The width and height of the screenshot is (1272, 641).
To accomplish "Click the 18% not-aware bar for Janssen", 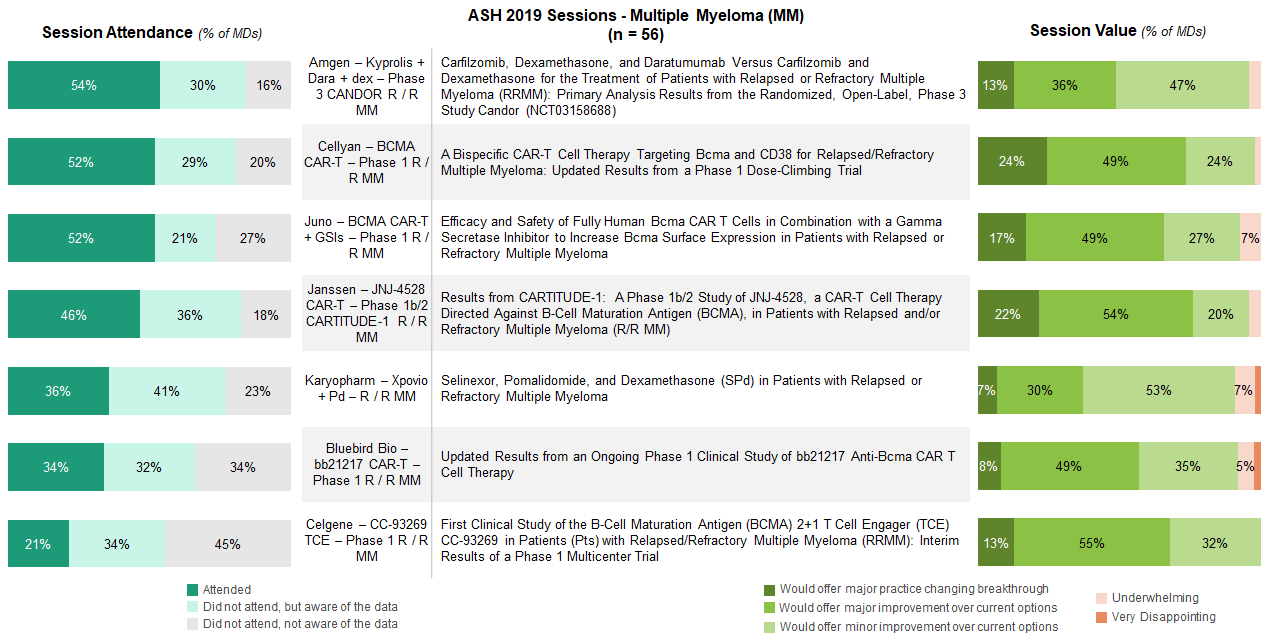I will coord(267,314).
